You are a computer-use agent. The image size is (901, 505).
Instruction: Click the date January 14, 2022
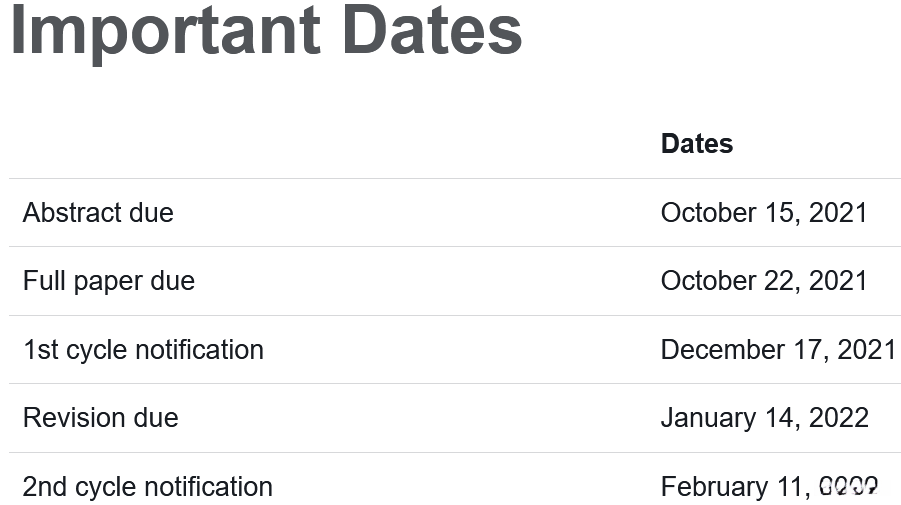click(765, 418)
